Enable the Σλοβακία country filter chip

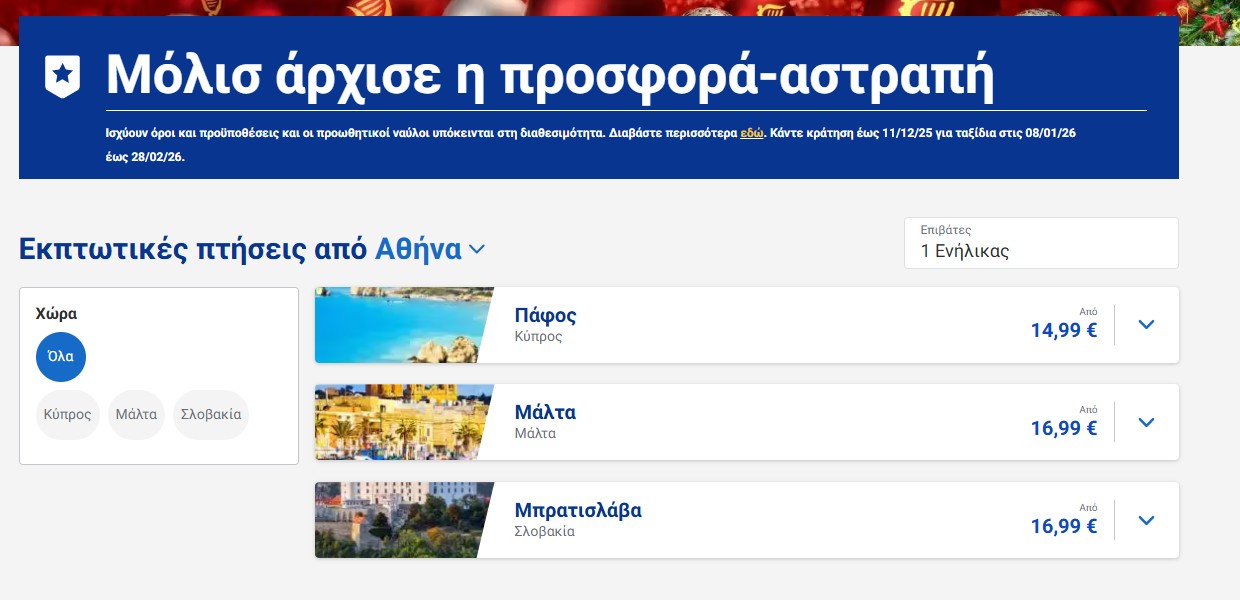point(210,414)
